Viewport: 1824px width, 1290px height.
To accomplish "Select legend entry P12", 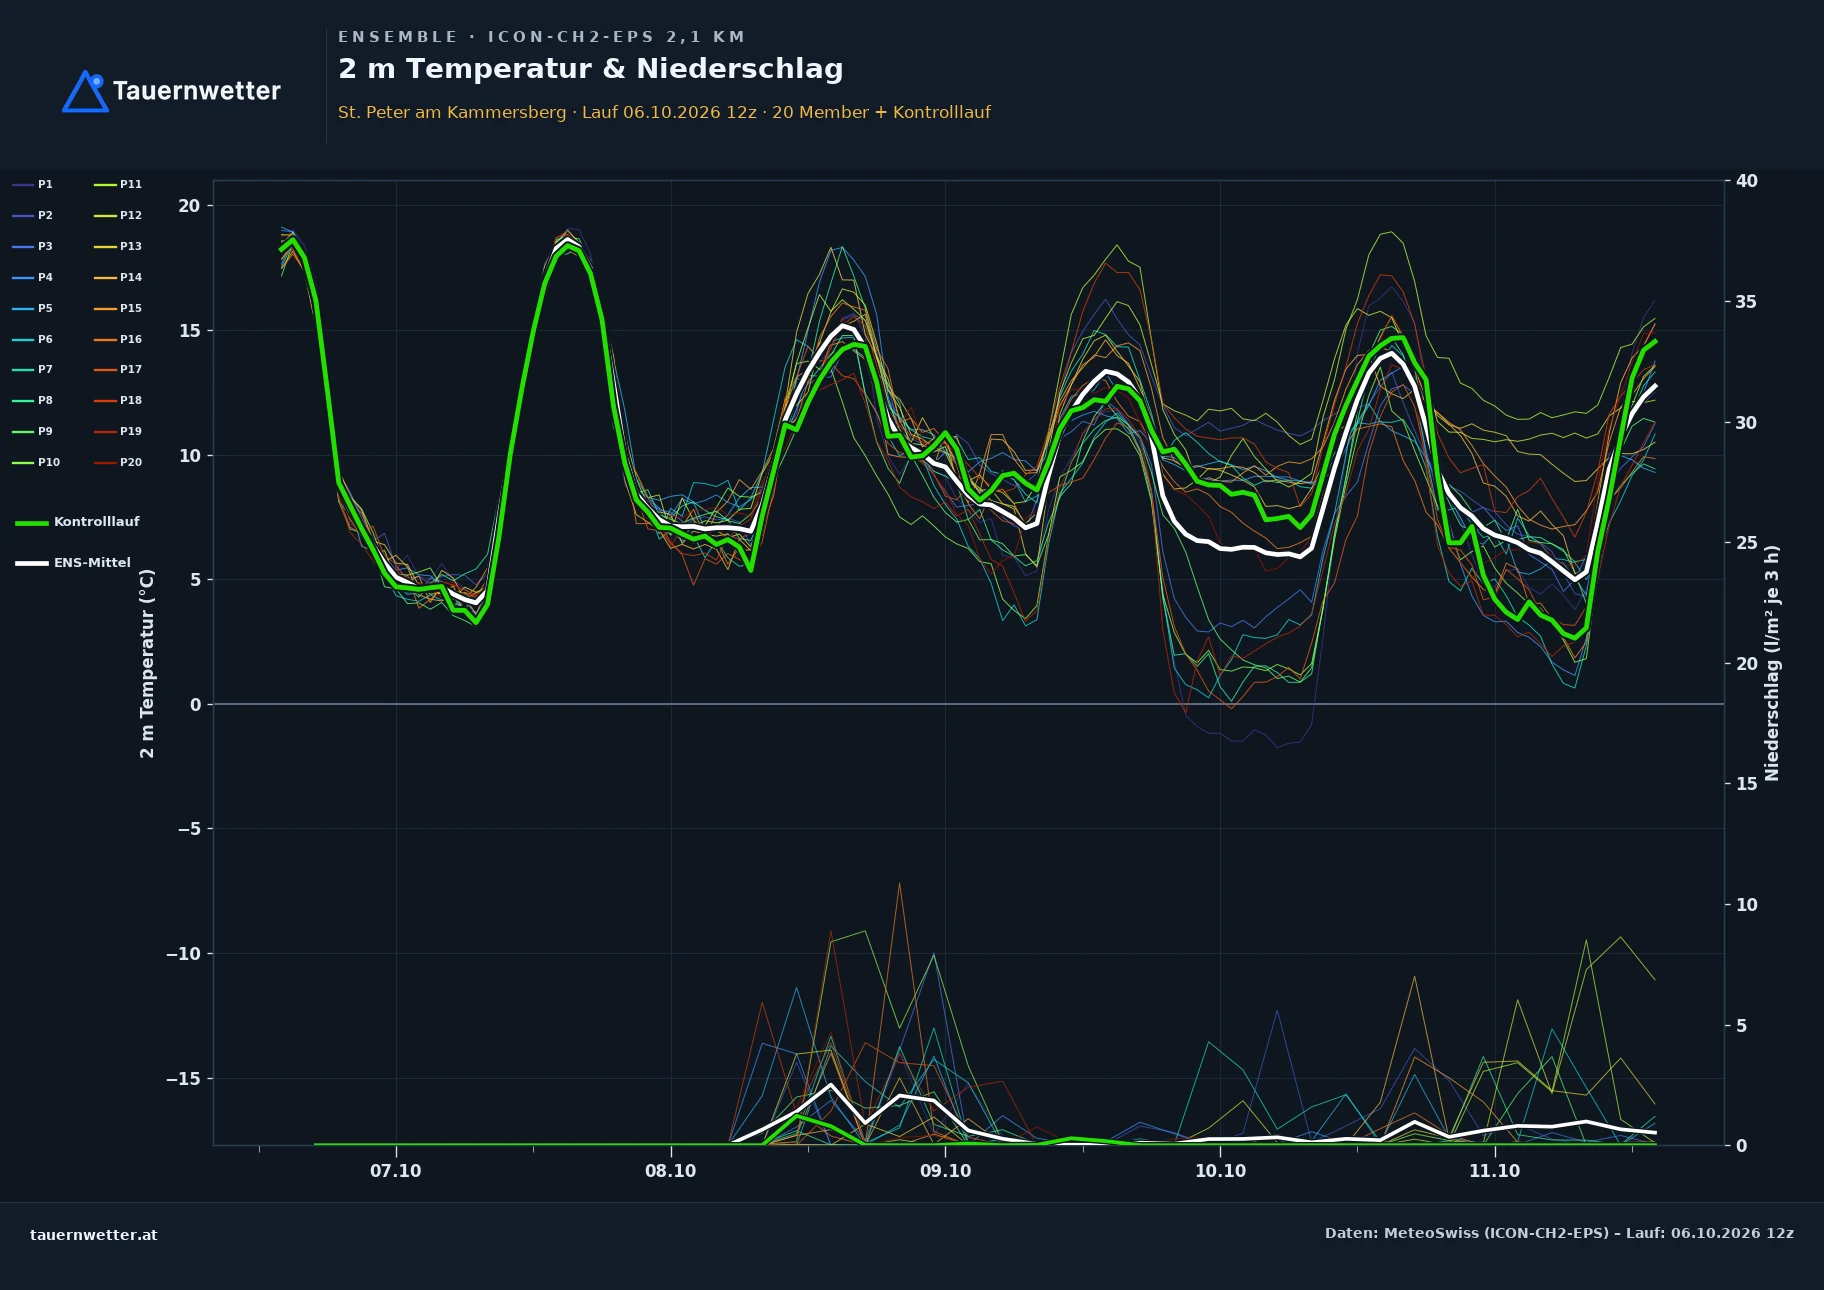I will click(118, 215).
